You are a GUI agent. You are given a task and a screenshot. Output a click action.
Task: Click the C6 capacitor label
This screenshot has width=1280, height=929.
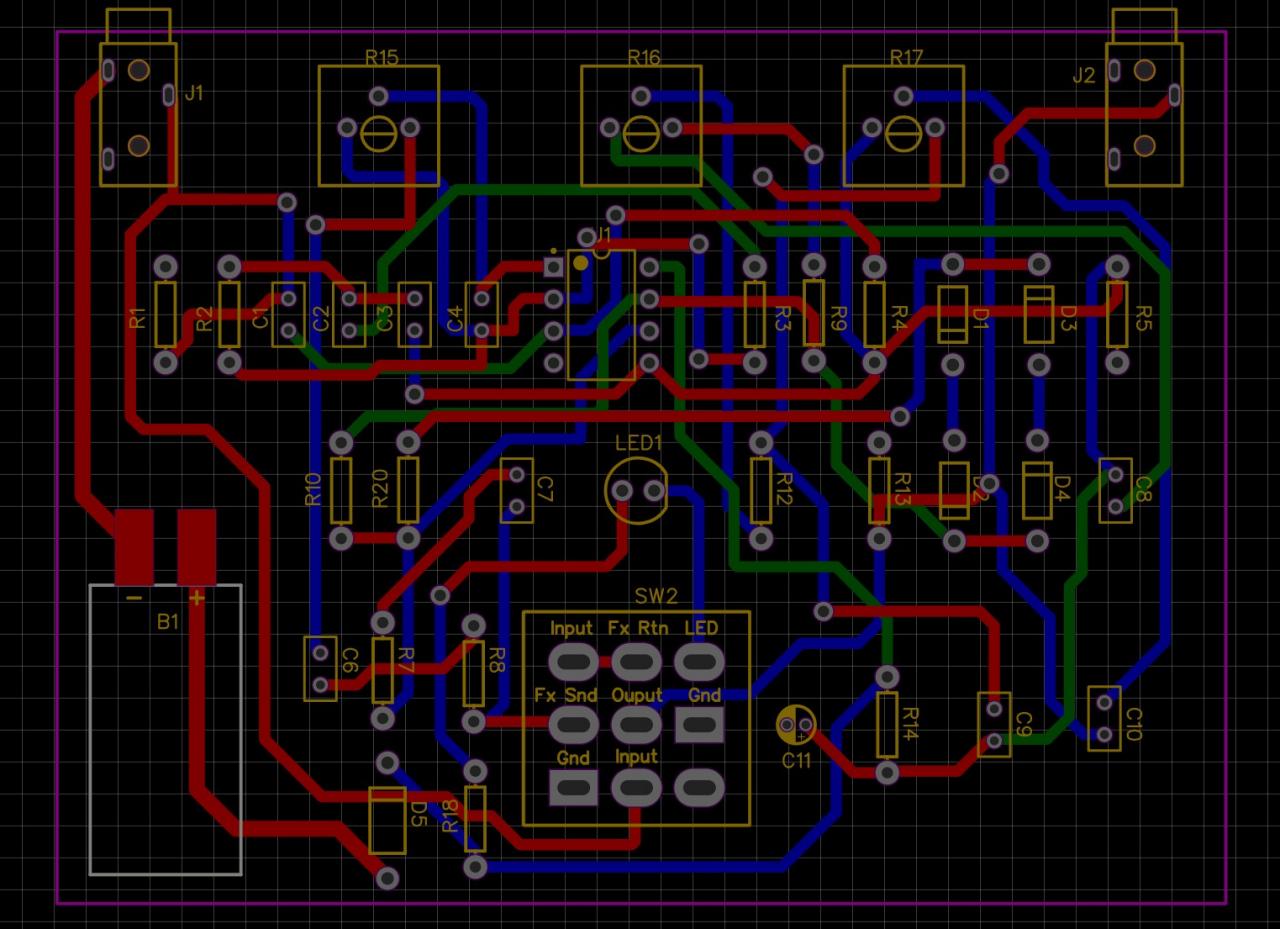(350, 660)
